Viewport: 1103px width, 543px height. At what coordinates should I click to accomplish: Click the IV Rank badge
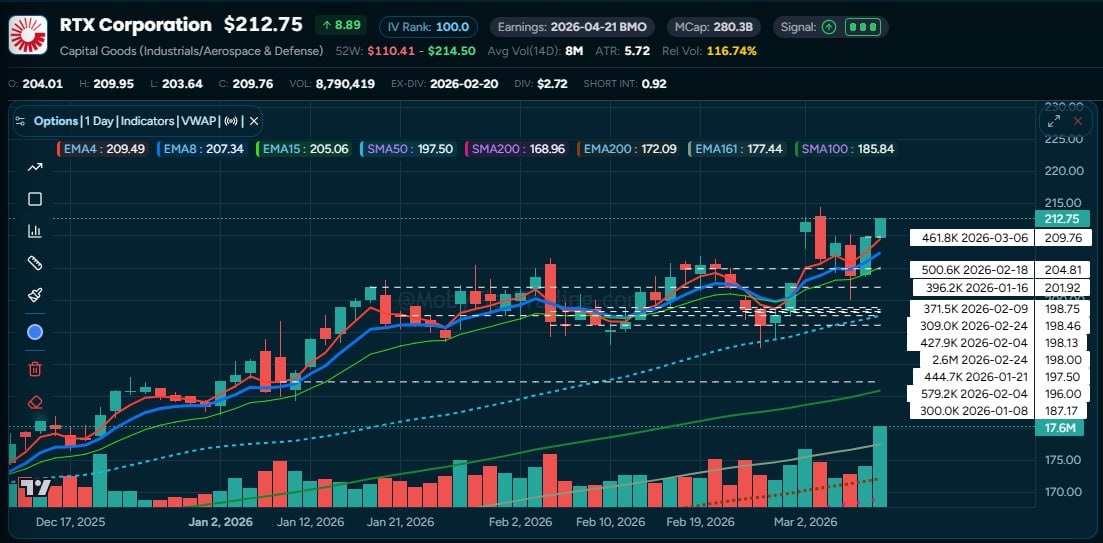(428, 26)
